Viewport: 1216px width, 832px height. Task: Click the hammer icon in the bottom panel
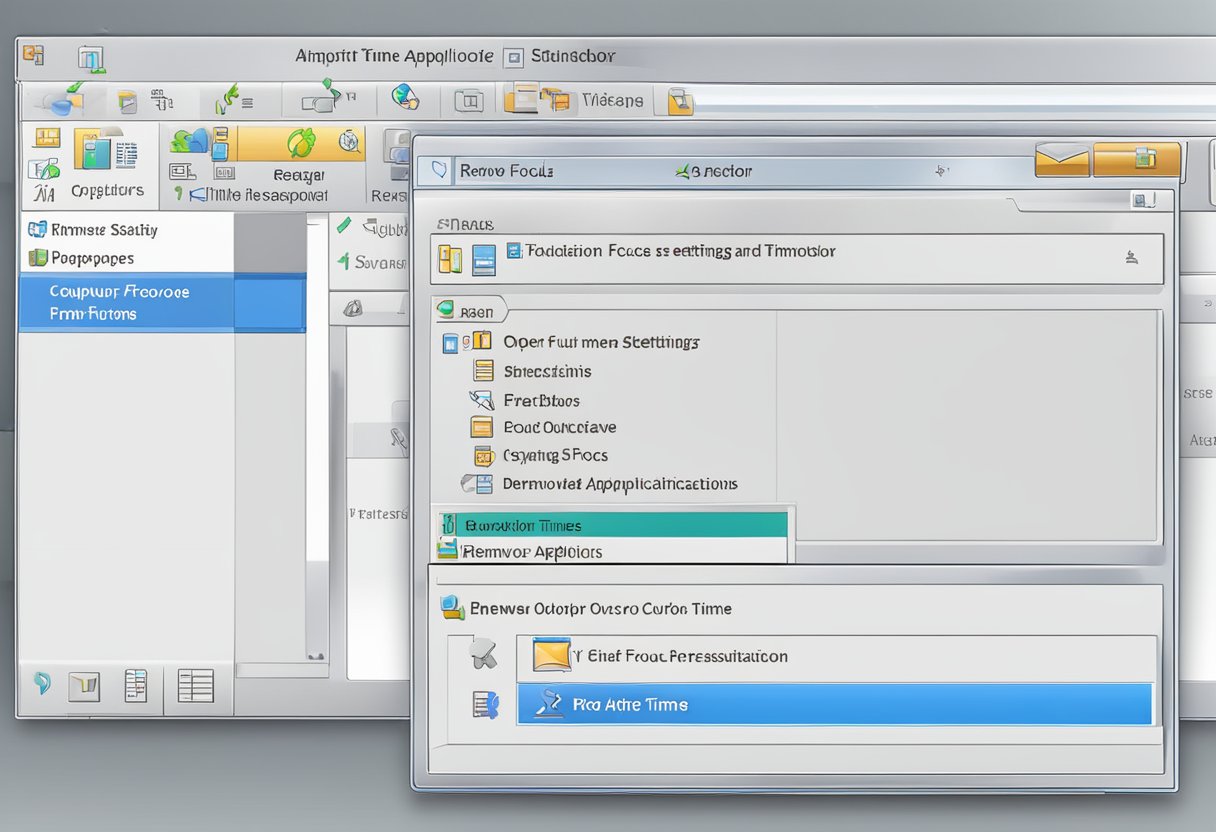coord(483,656)
